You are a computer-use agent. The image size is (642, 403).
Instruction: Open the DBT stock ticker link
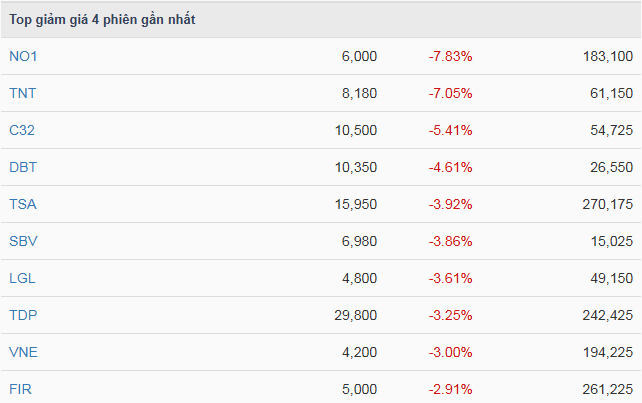23,168
